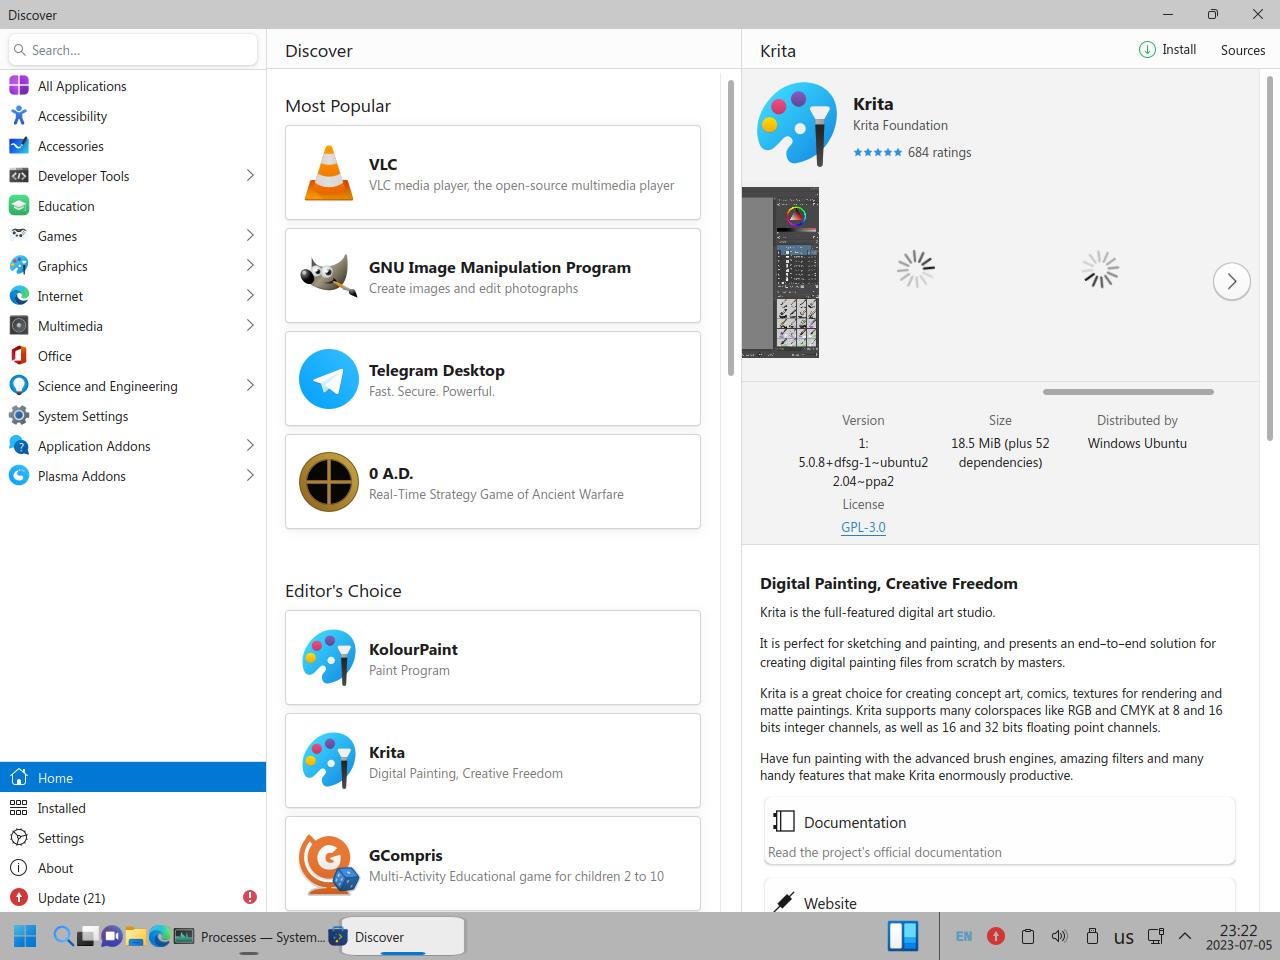Image resolution: width=1280 pixels, height=960 pixels.
Task: Open Discover Settings in the sidebar
Action: tap(133, 838)
